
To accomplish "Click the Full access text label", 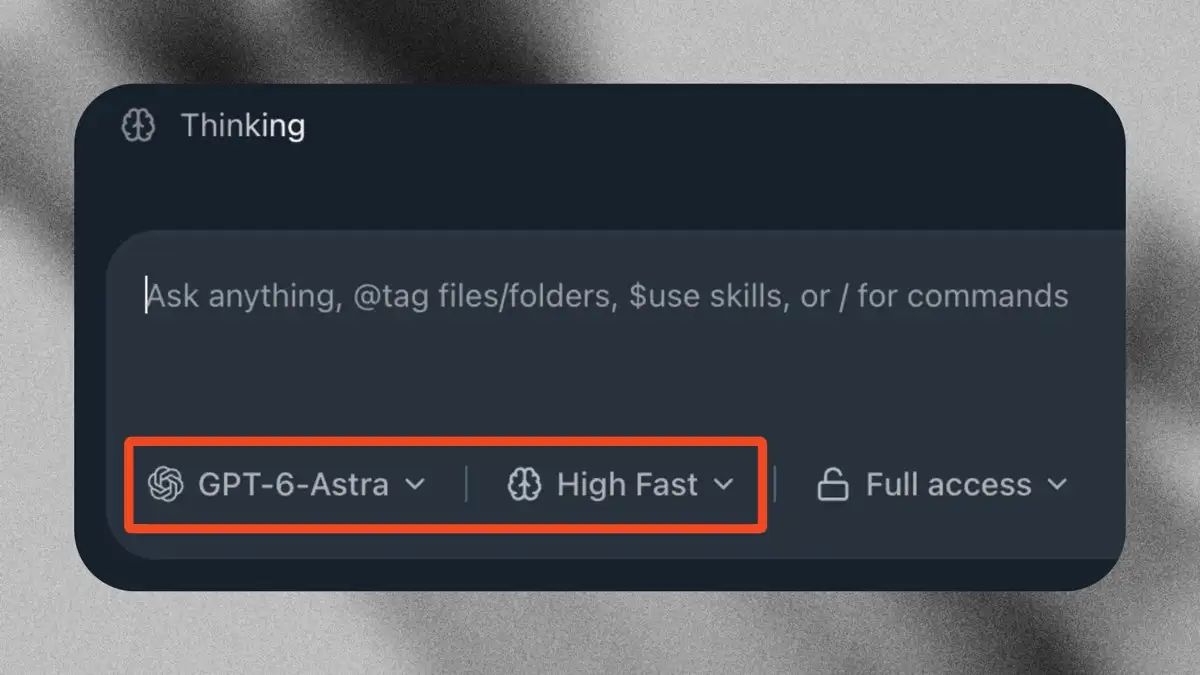I will 949,485.
